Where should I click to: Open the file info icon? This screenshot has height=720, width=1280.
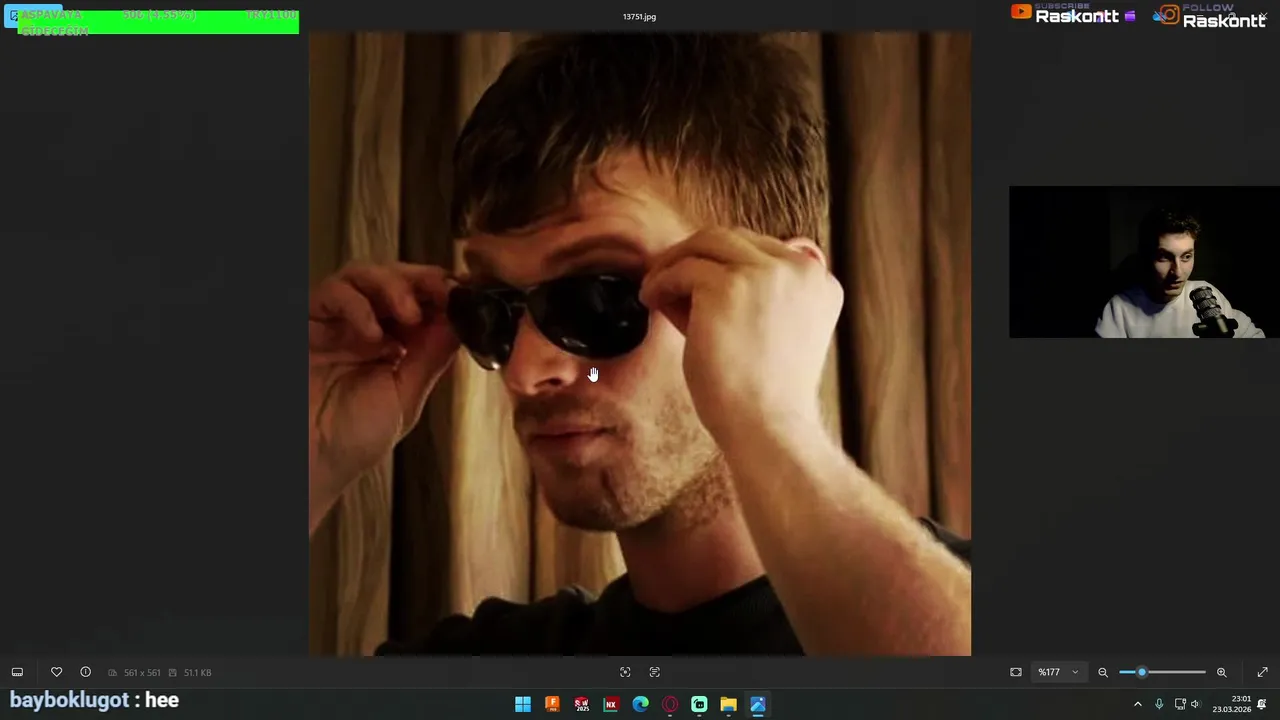pos(85,672)
